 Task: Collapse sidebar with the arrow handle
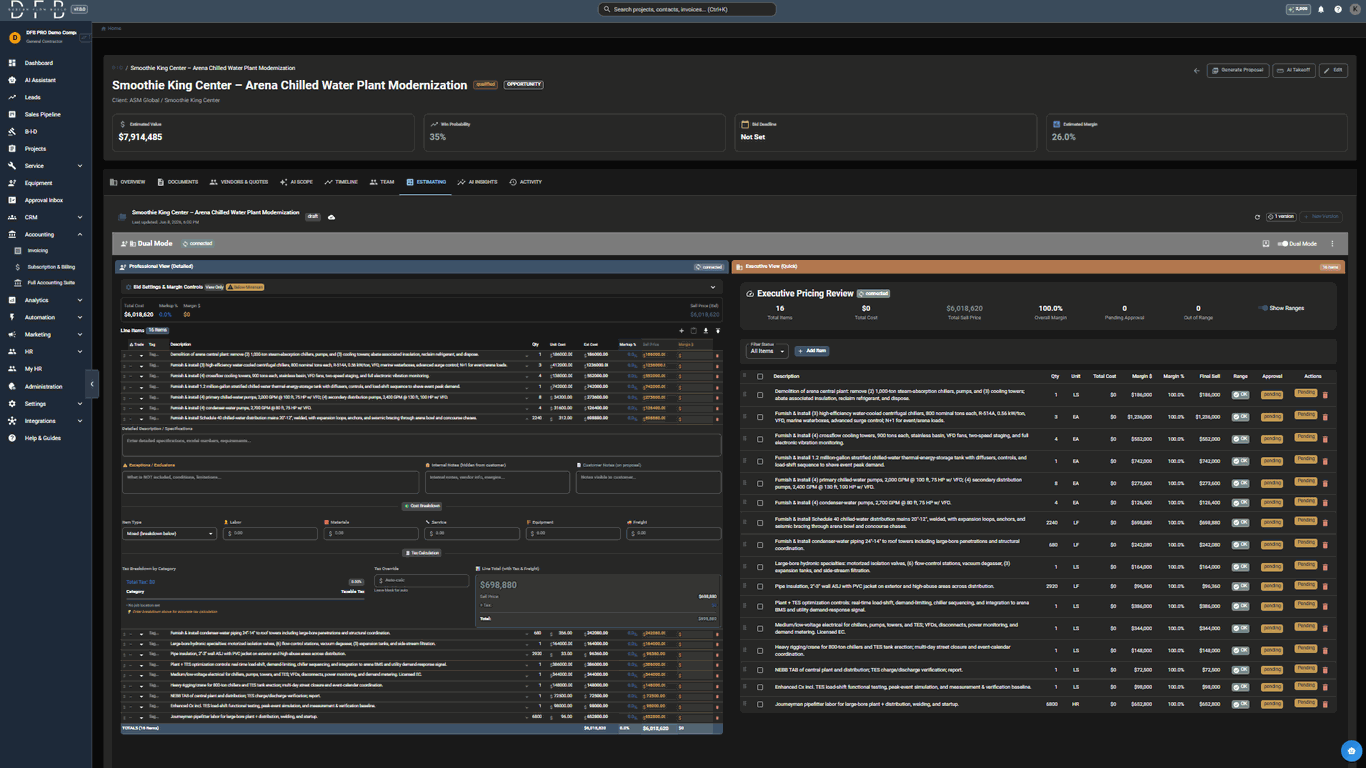[x=92, y=384]
